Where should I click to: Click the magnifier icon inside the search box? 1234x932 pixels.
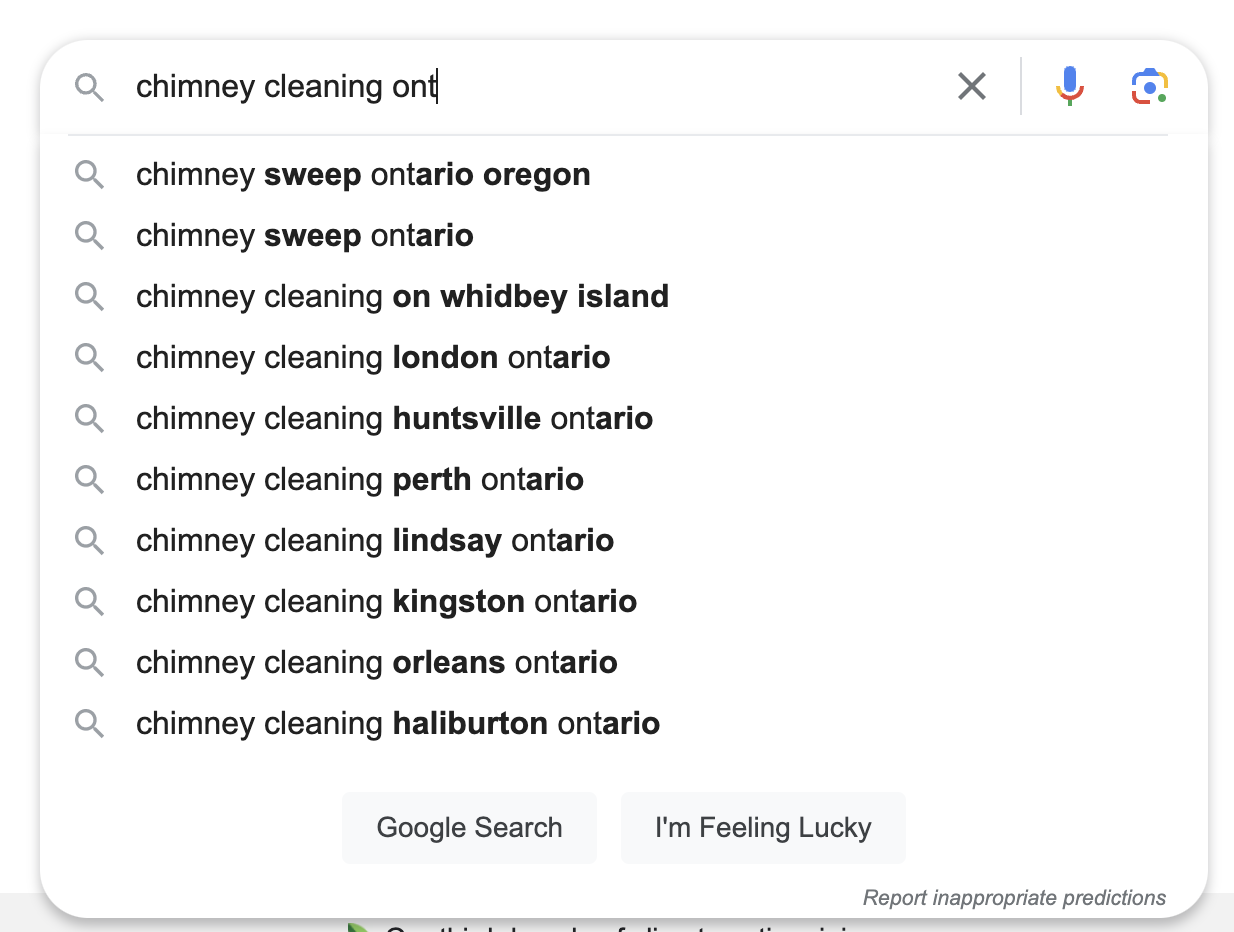click(x=90, y=87)
